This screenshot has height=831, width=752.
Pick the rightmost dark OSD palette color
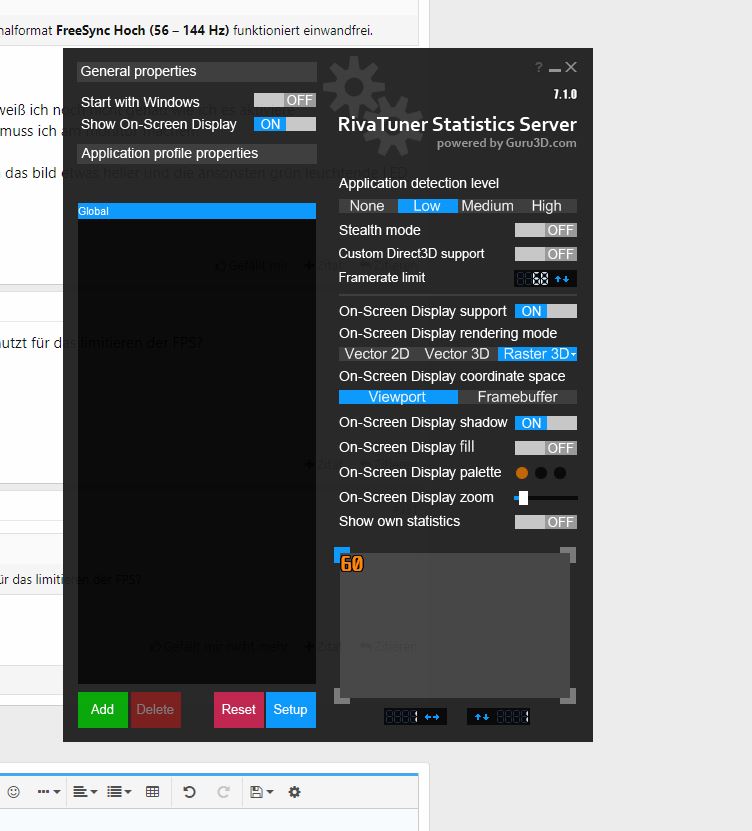tap(560, 473)
